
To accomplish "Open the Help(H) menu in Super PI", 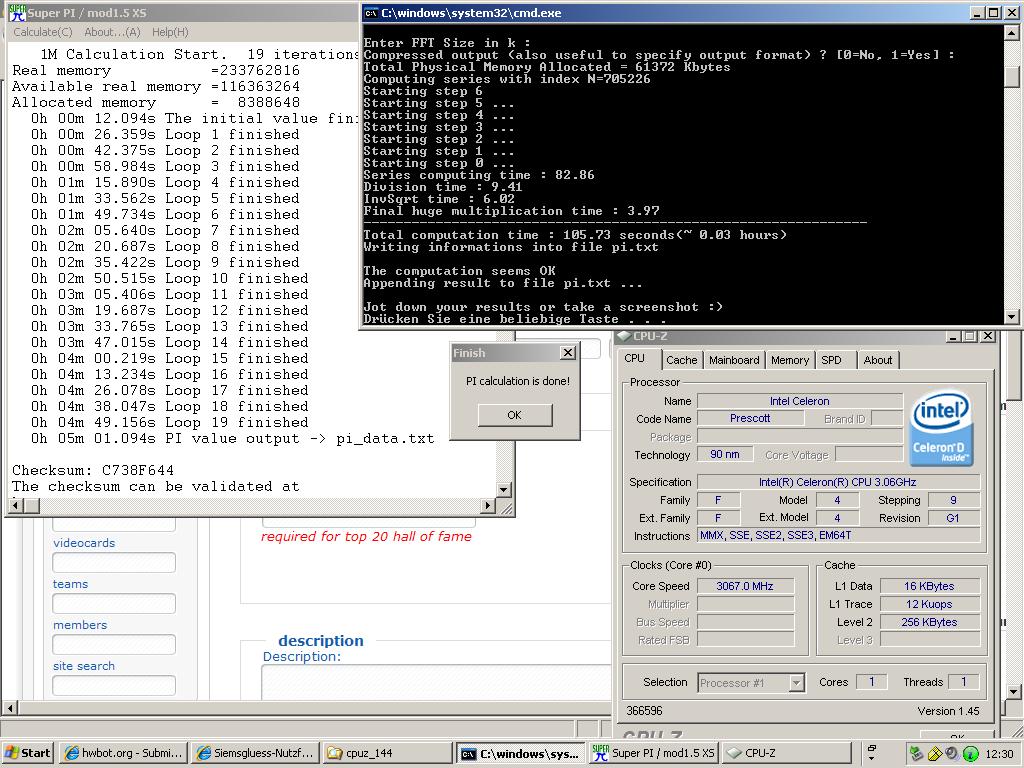I will pyautogui.click(x=170, y=32).
